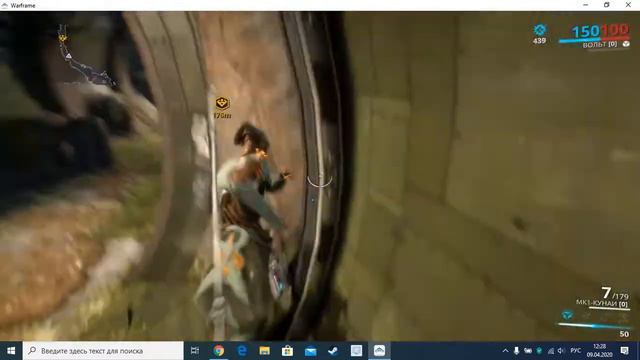Click the yellow objective waypoint marker
The image size is (640, 360).
pos(222,103)
